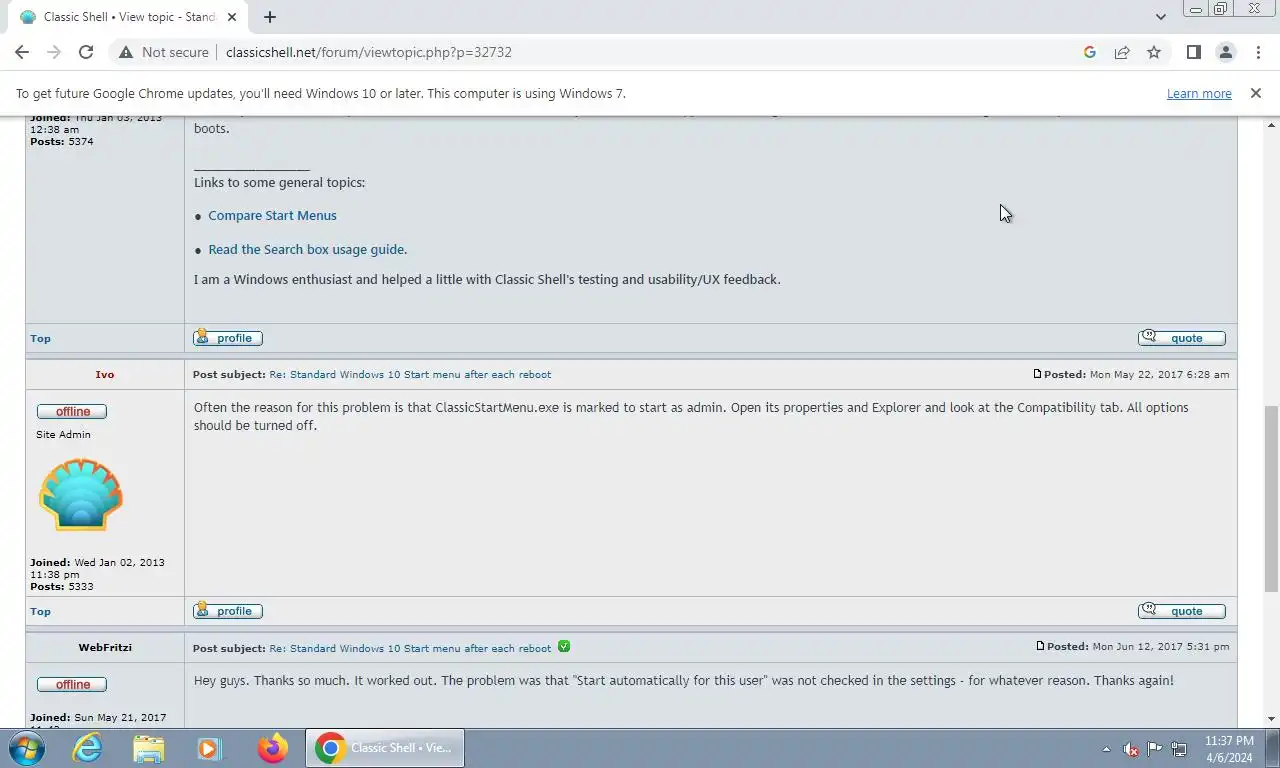Click the green checkmark icon in WebFritzi's post
The height and width of the screenshot is (768, 1280).
point(564,646)
